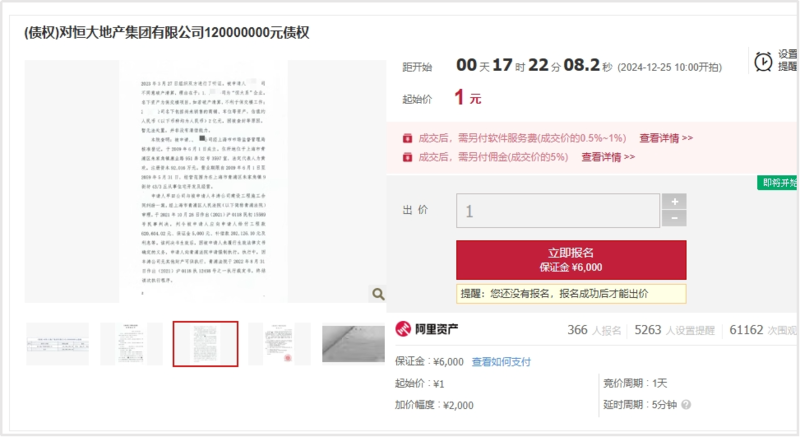Click red bag icon beside 软件服务费 notice

coord(407,138)
